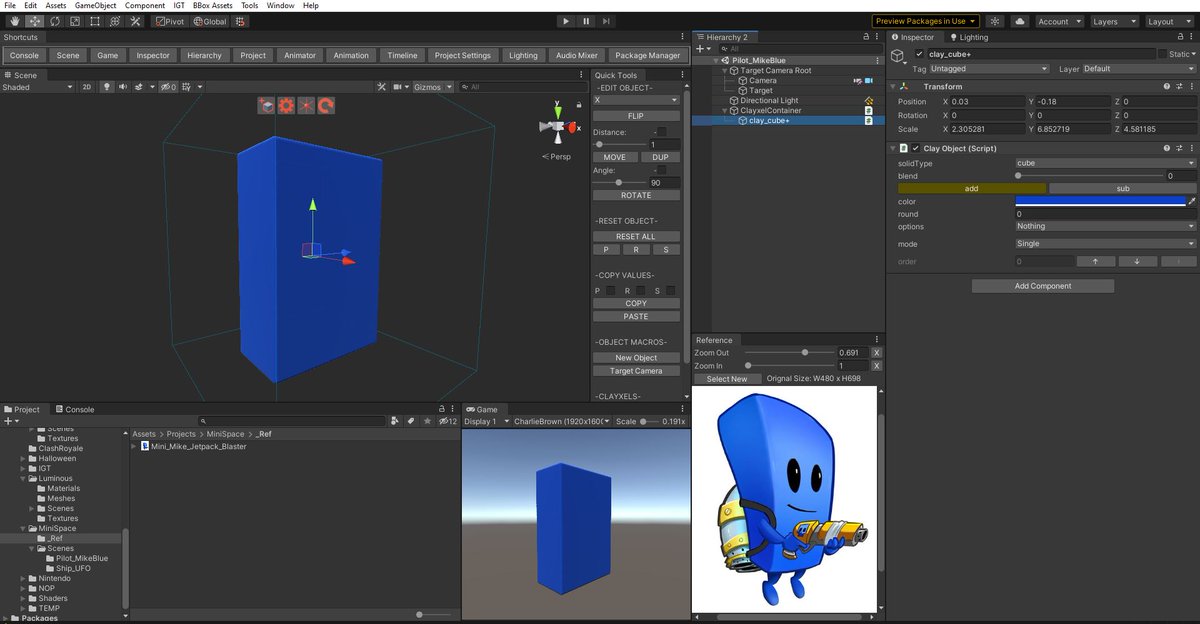
Task: Select the Rotate tool in the toolbar
Action: [x=53, y=21]
